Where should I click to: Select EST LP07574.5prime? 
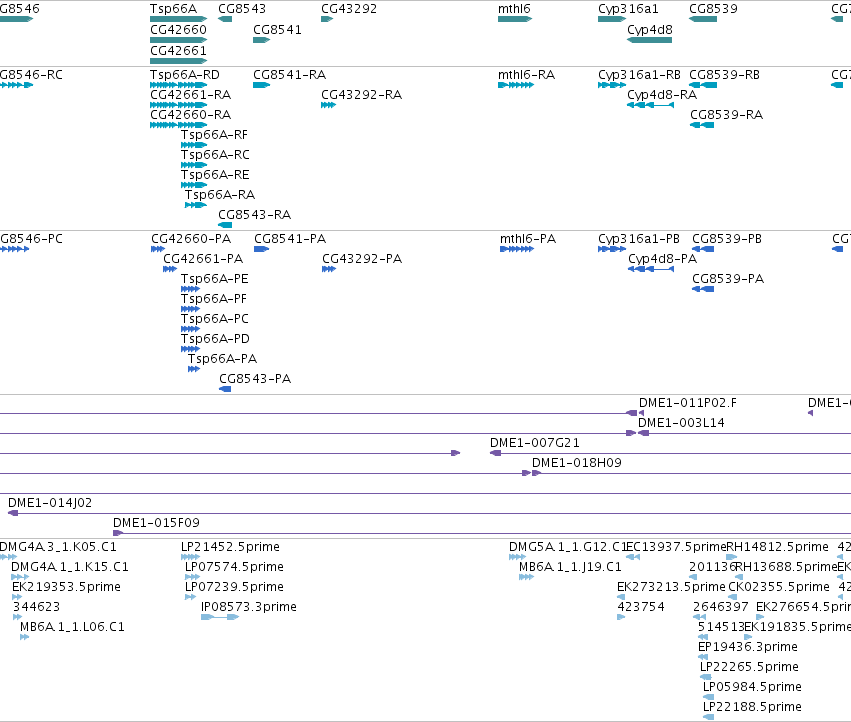pyautogui.click(x=193, y=577)
